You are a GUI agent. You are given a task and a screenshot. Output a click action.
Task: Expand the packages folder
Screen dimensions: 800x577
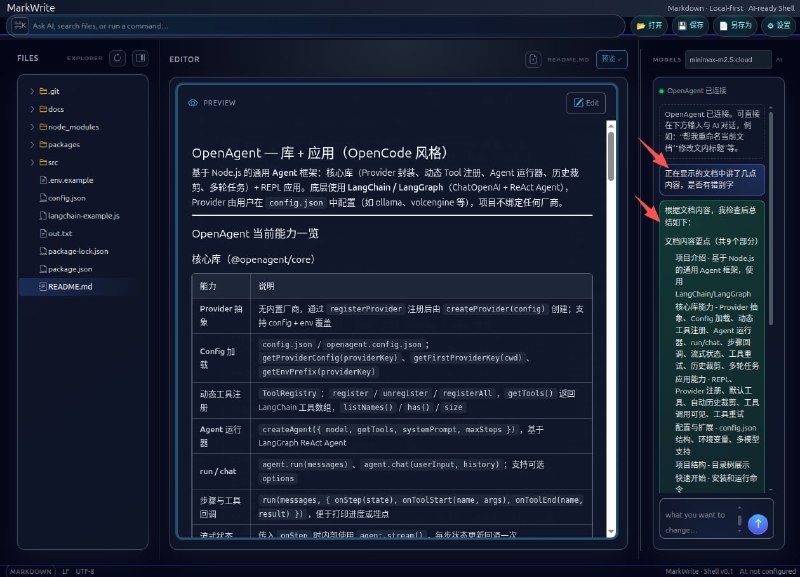tap(32, 144)
